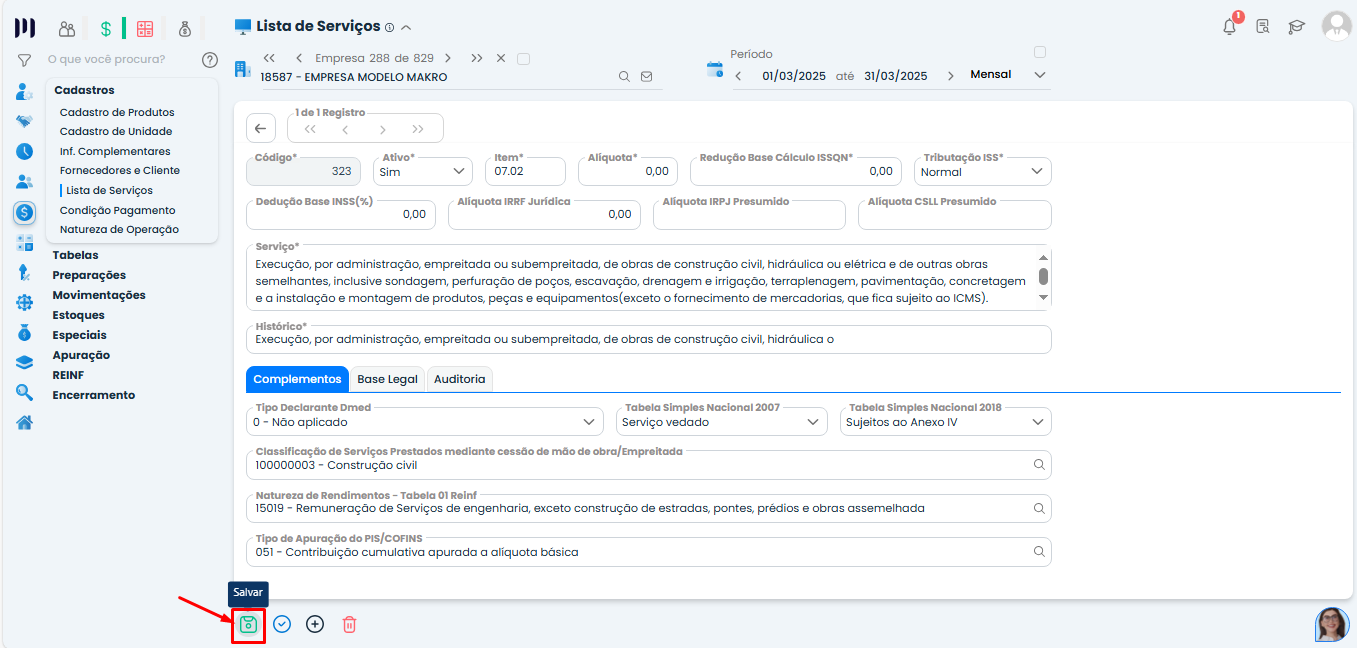Image resolution: width=1357 pixels, height=648 pixels.
Task: Toggle the checkbox next to Empresa navigation
Action: [x=523, y=58]
